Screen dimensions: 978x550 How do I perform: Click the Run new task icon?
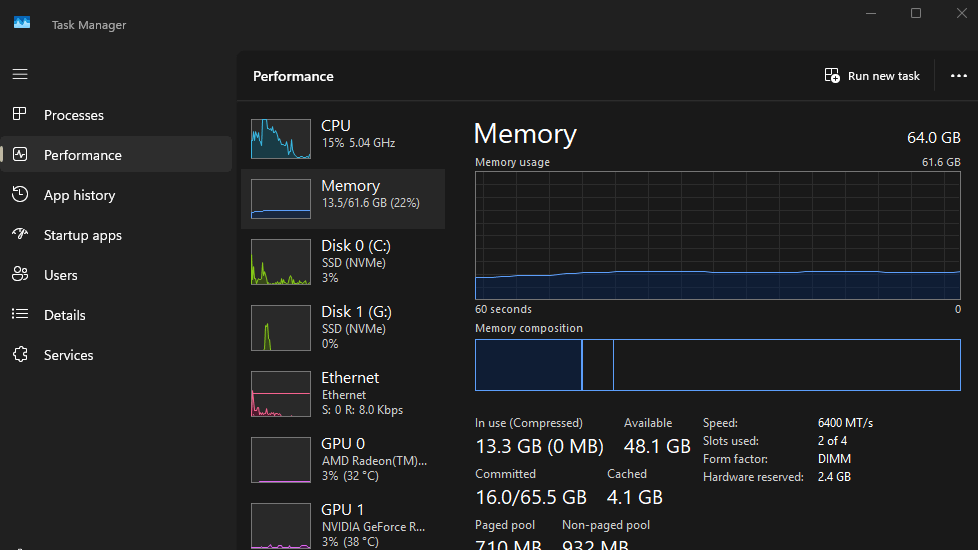point(832,75)
